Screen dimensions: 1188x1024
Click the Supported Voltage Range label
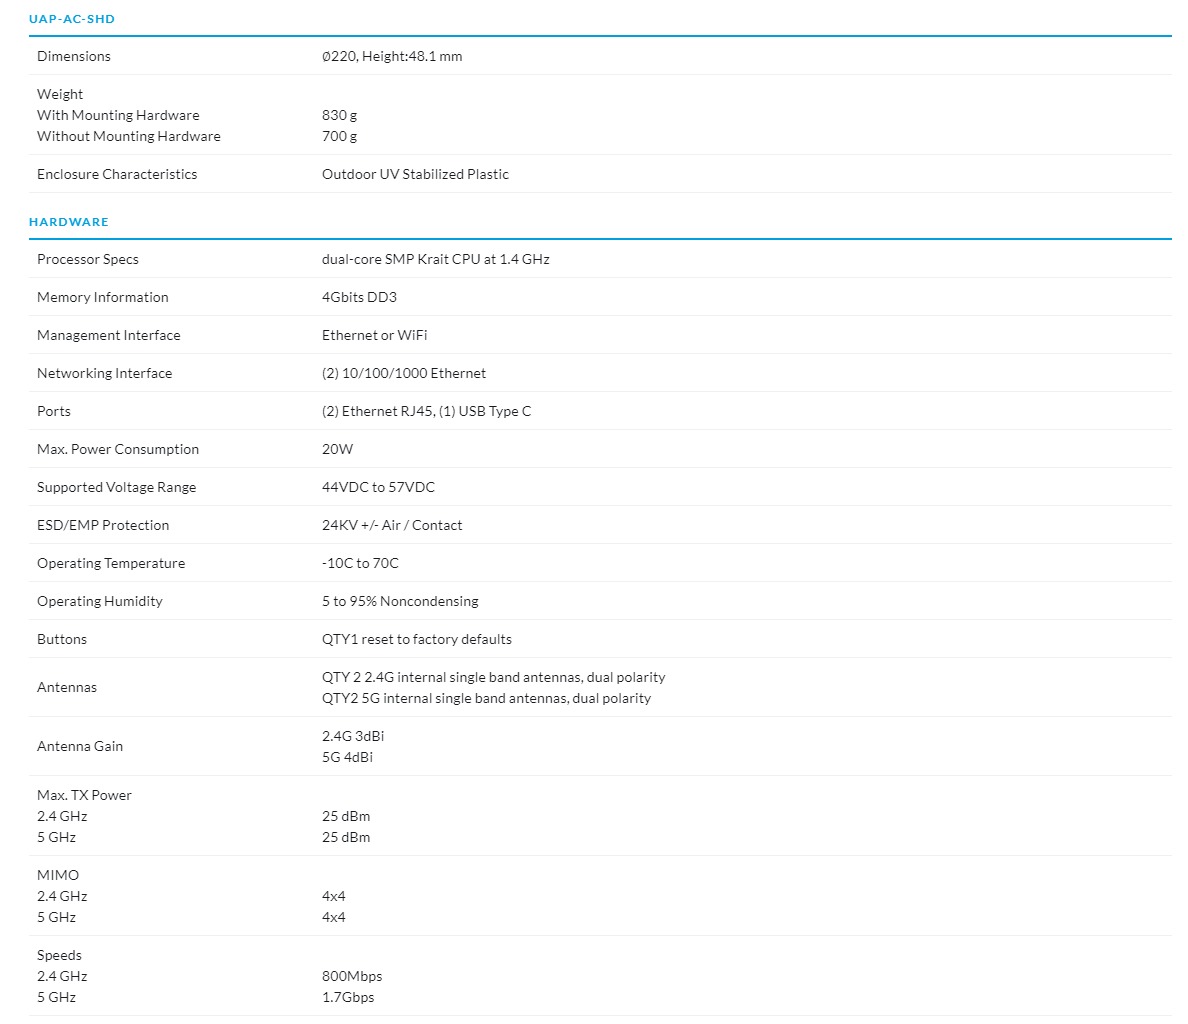[x=116, y=487]
